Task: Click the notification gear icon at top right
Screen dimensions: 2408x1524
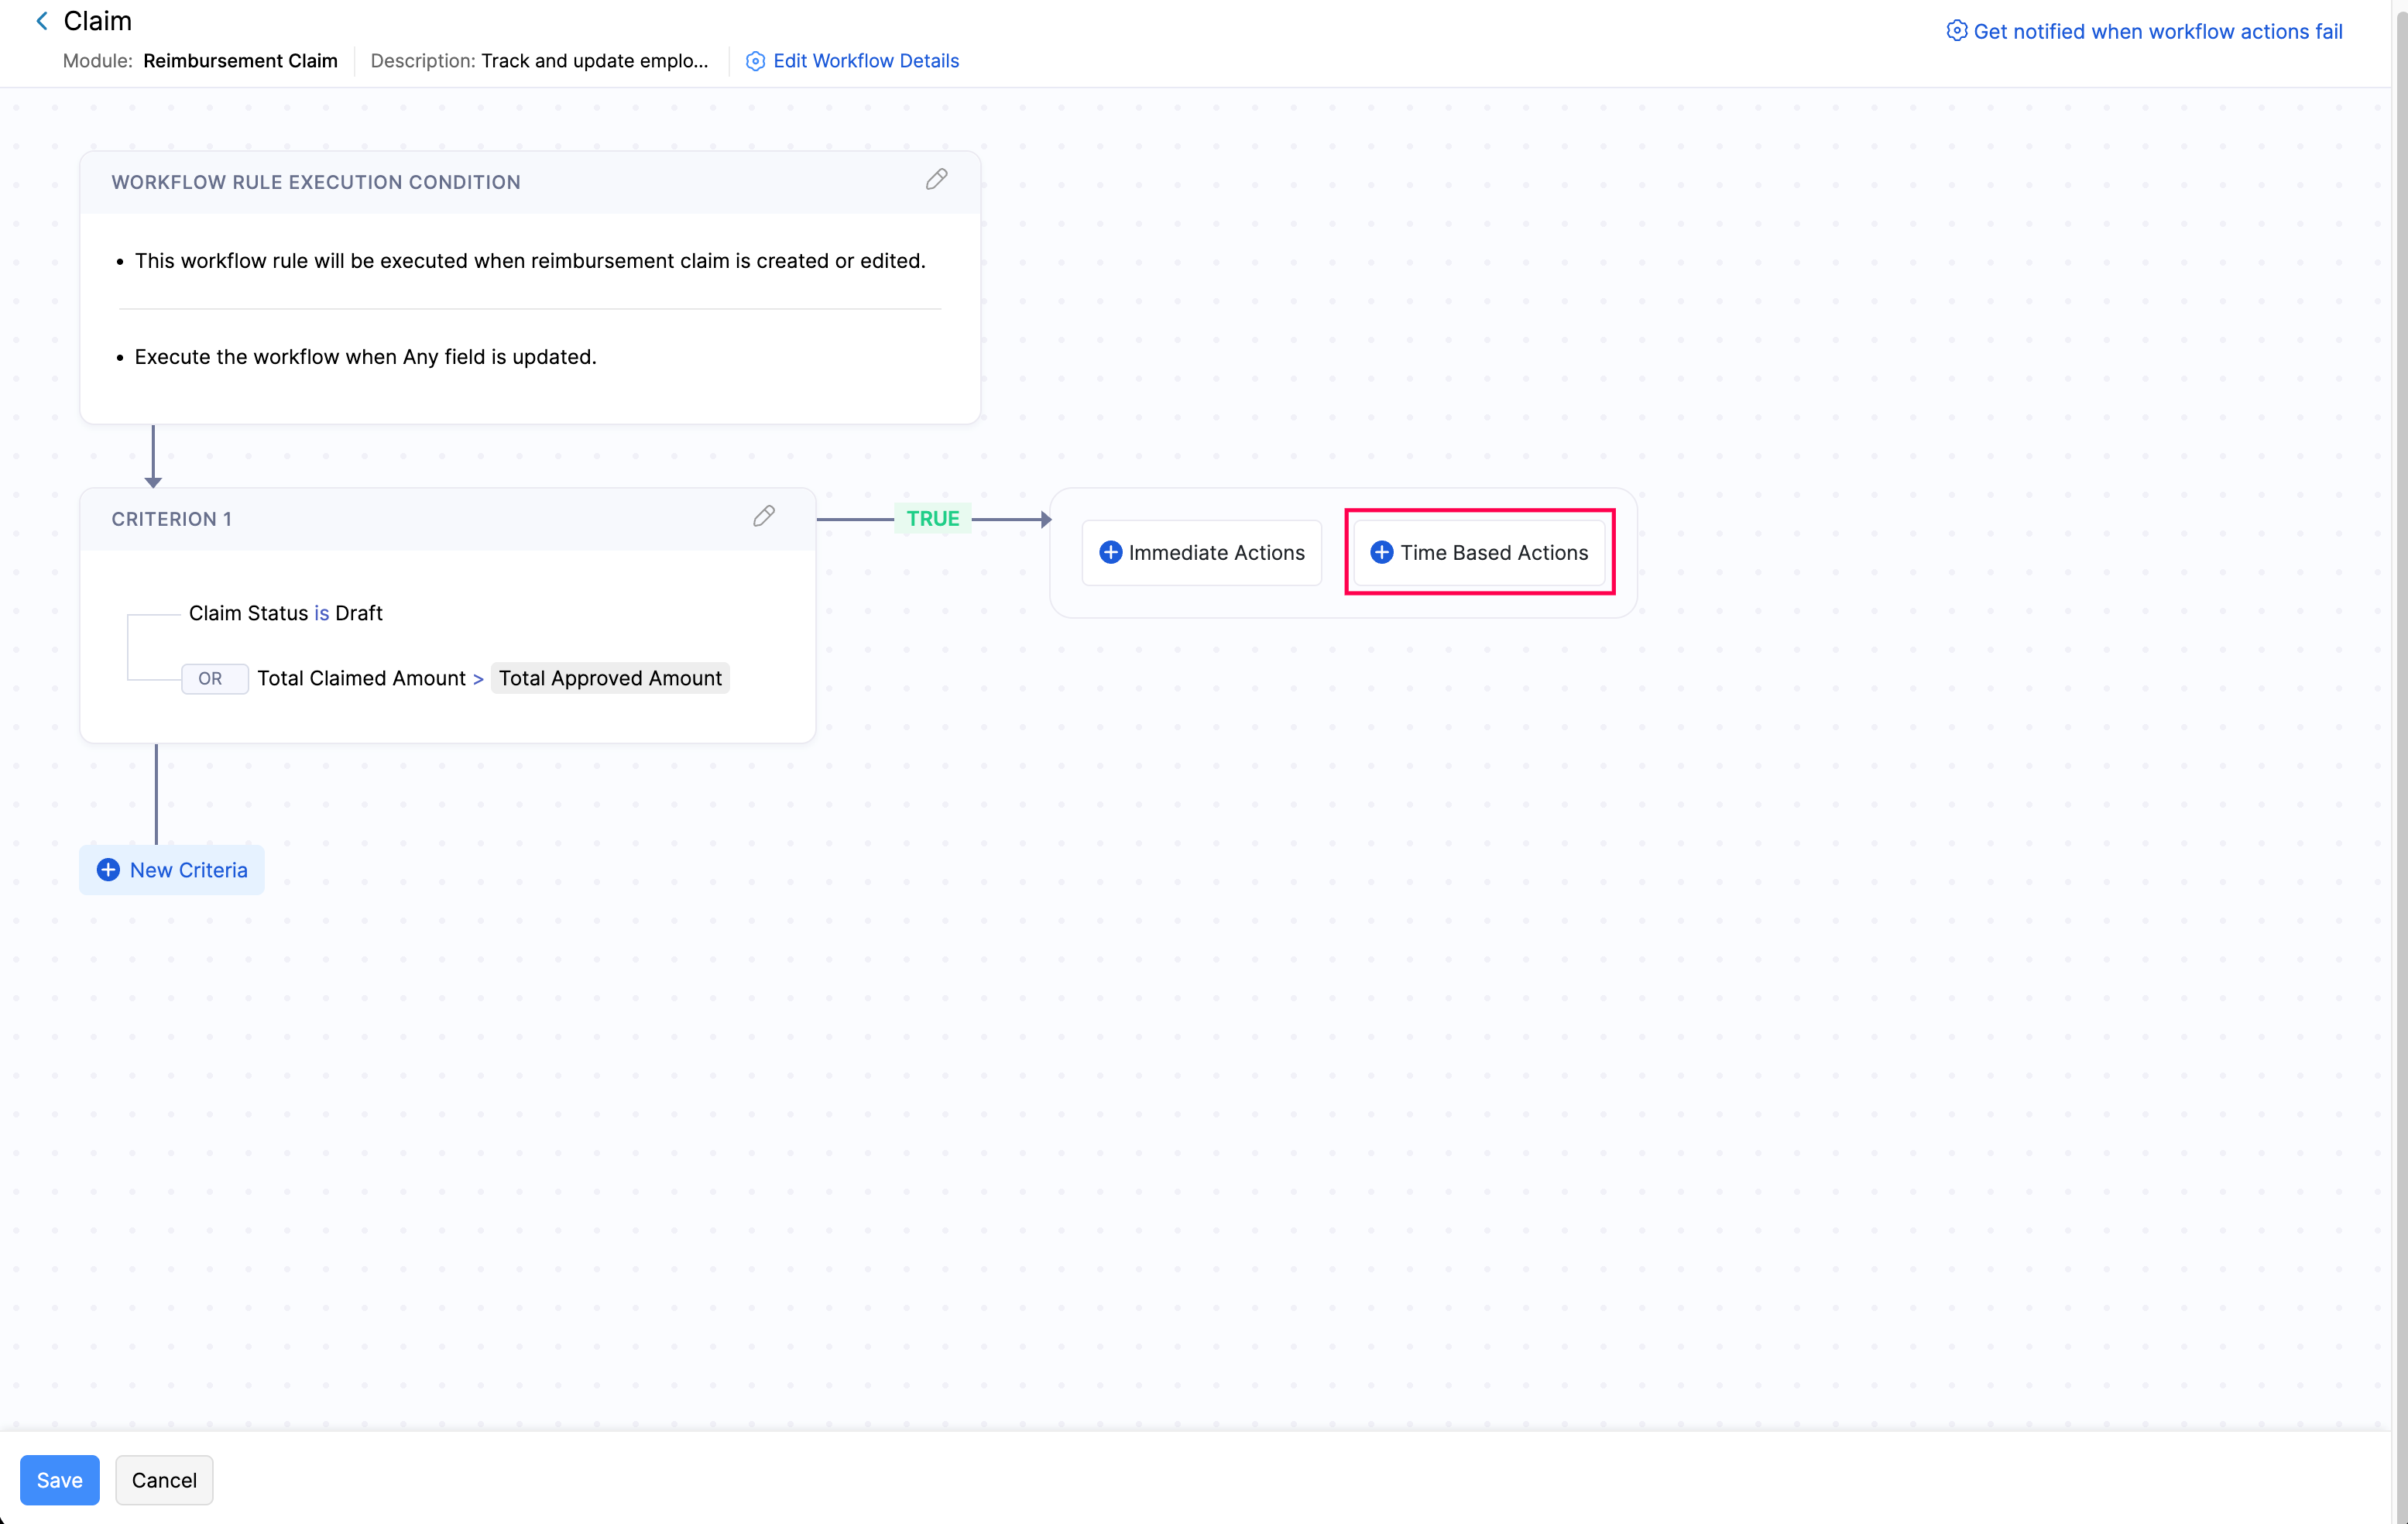Action: [1957, 31]
